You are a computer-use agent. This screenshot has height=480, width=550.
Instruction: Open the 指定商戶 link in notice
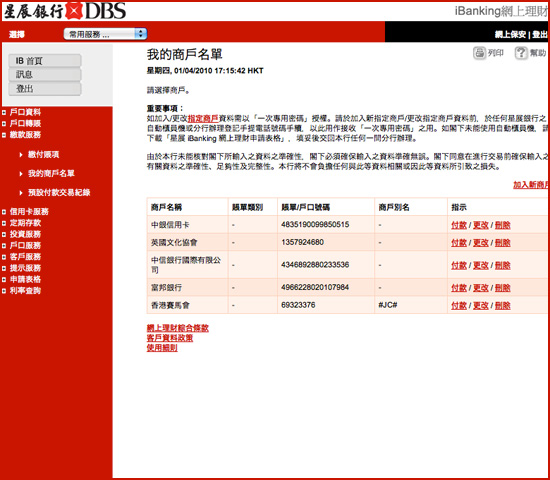203,118
